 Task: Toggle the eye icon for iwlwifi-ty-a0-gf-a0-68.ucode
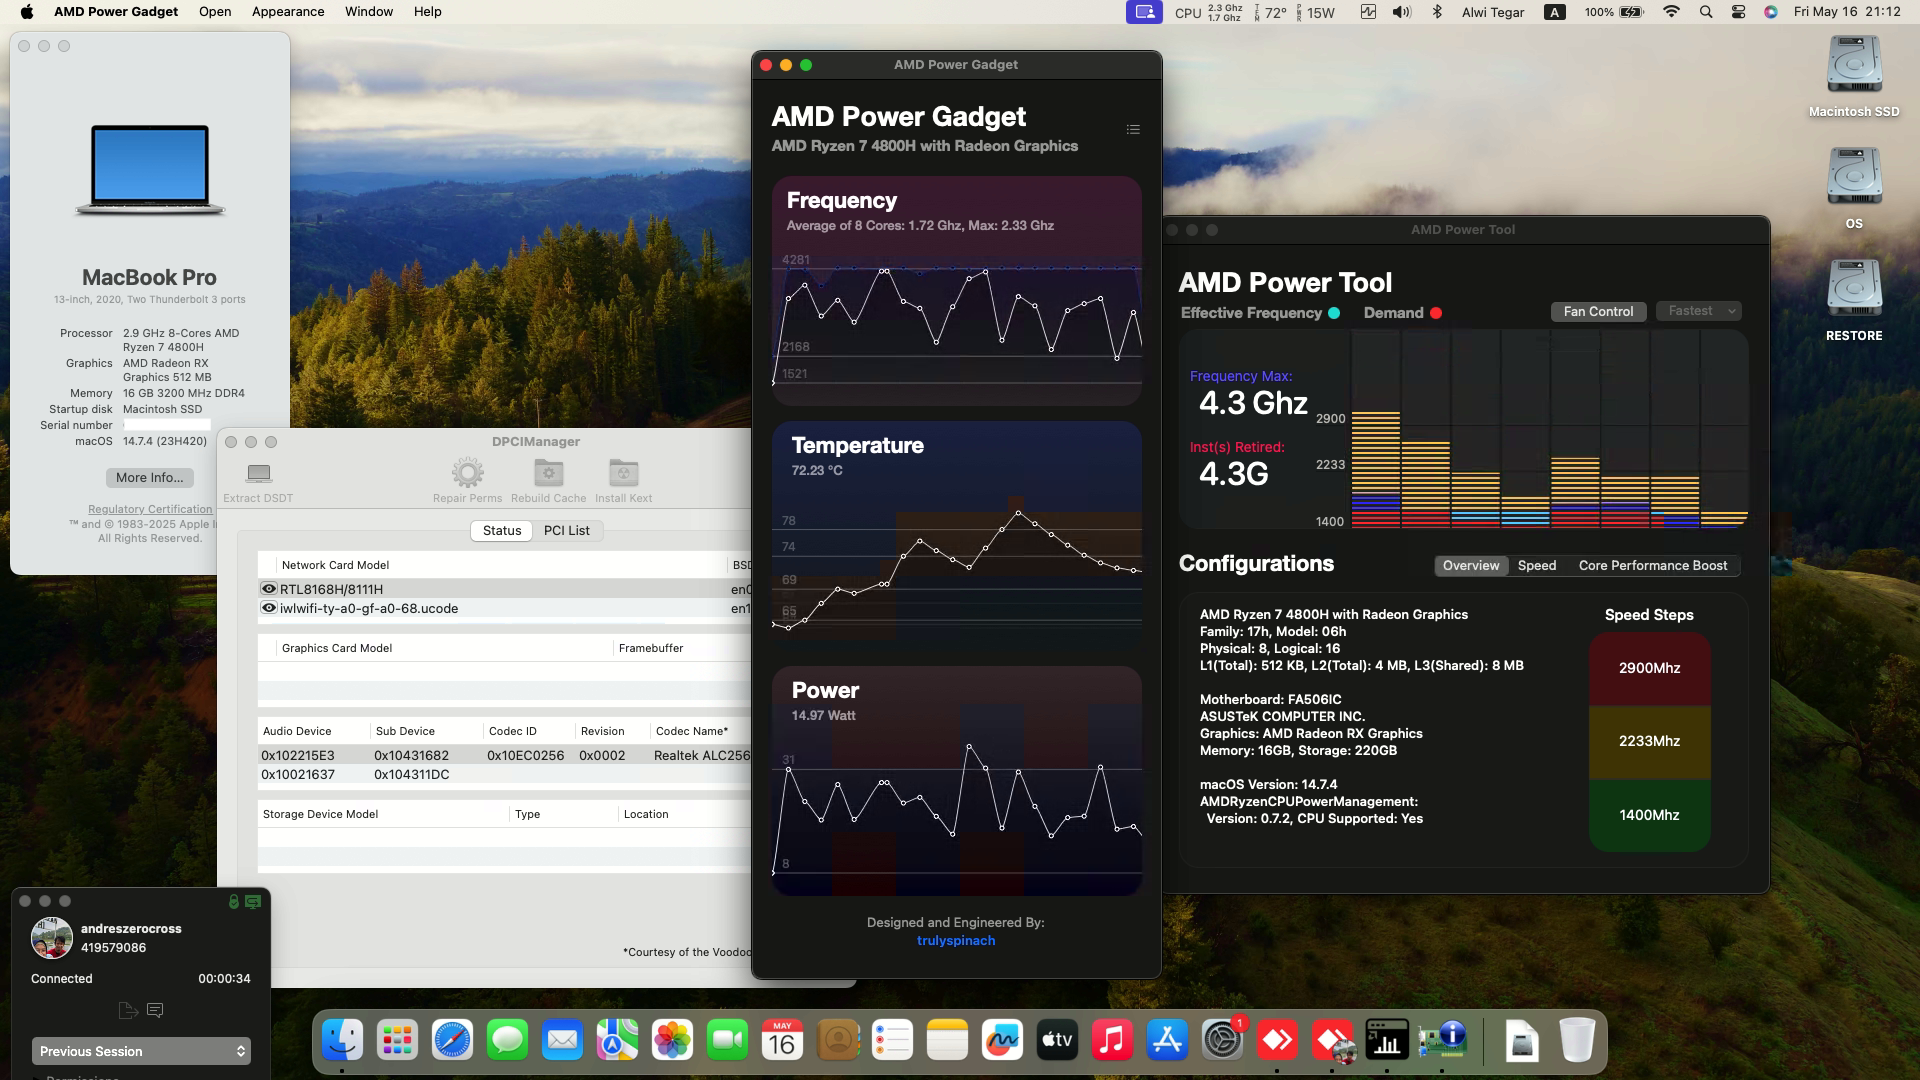coord(268,608)
